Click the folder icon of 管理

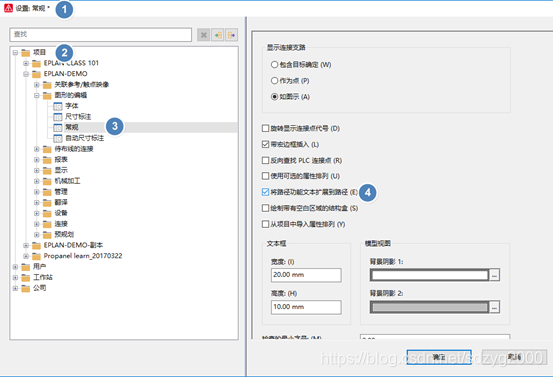coord(47,192)
